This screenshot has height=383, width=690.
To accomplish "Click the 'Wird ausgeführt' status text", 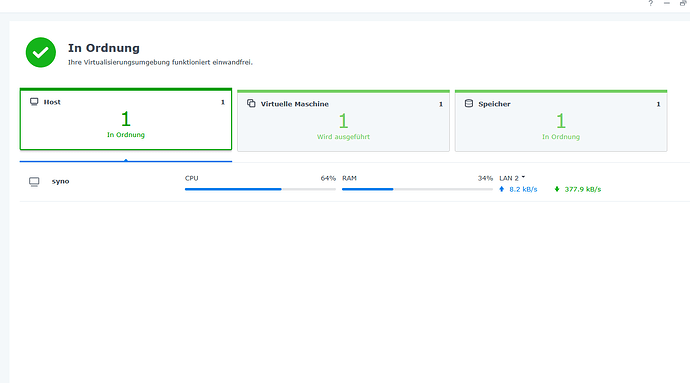I will (x=343, y=137).
